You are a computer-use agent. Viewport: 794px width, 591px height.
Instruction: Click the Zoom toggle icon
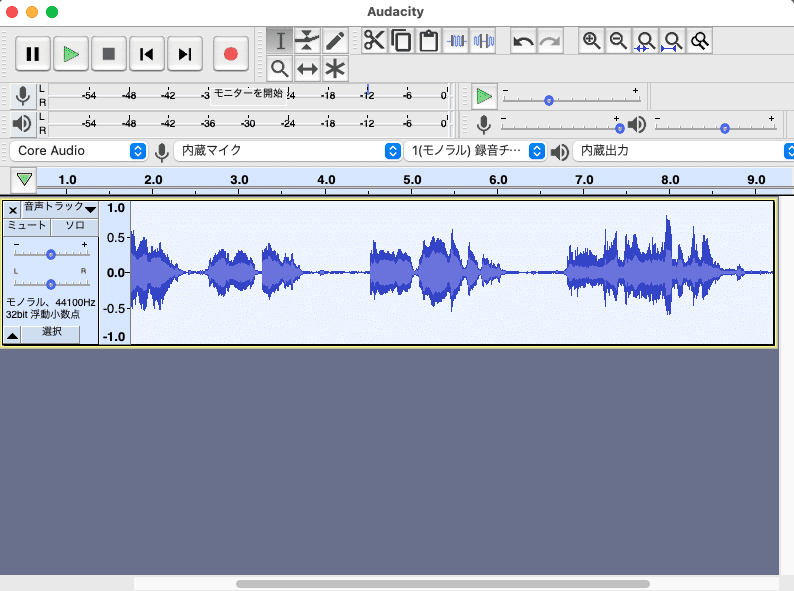pos(700,41)
